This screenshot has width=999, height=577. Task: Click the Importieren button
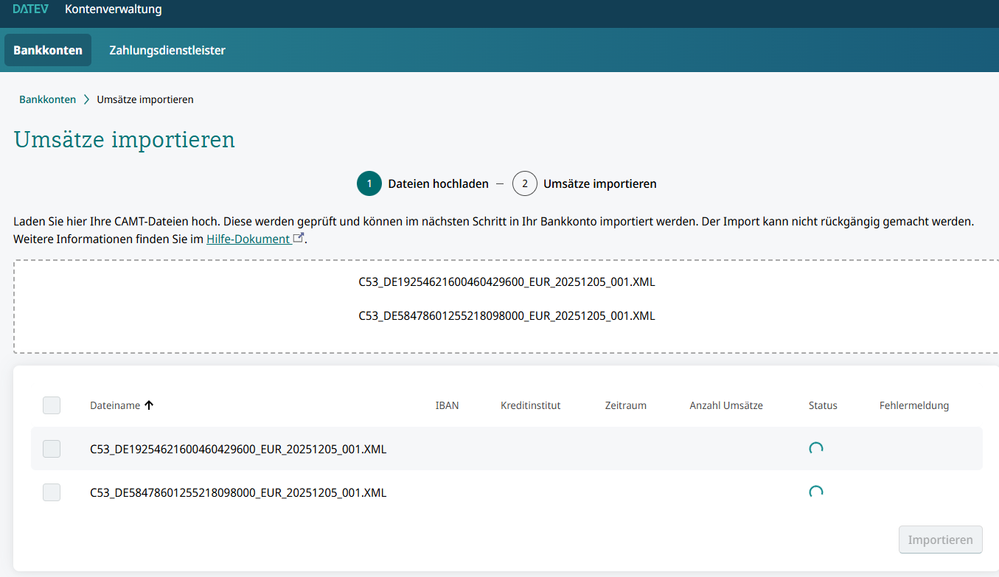(x=939, y=539)
